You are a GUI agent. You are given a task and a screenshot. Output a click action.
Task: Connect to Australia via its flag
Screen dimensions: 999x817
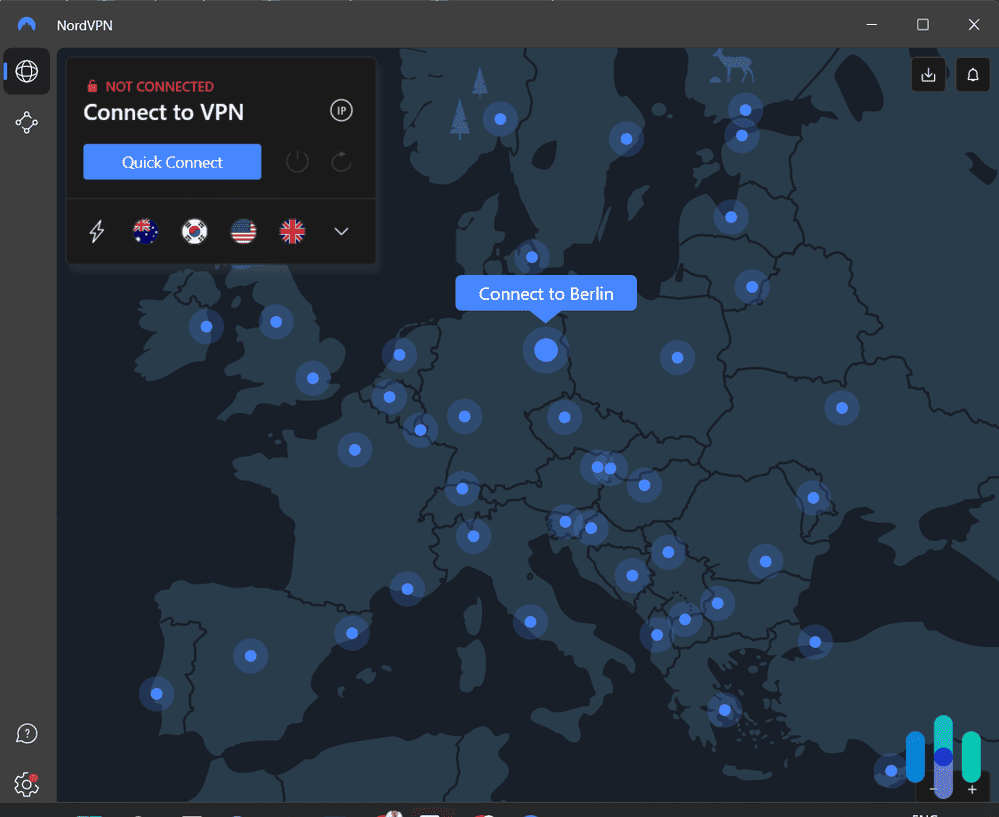click(145, 231)
